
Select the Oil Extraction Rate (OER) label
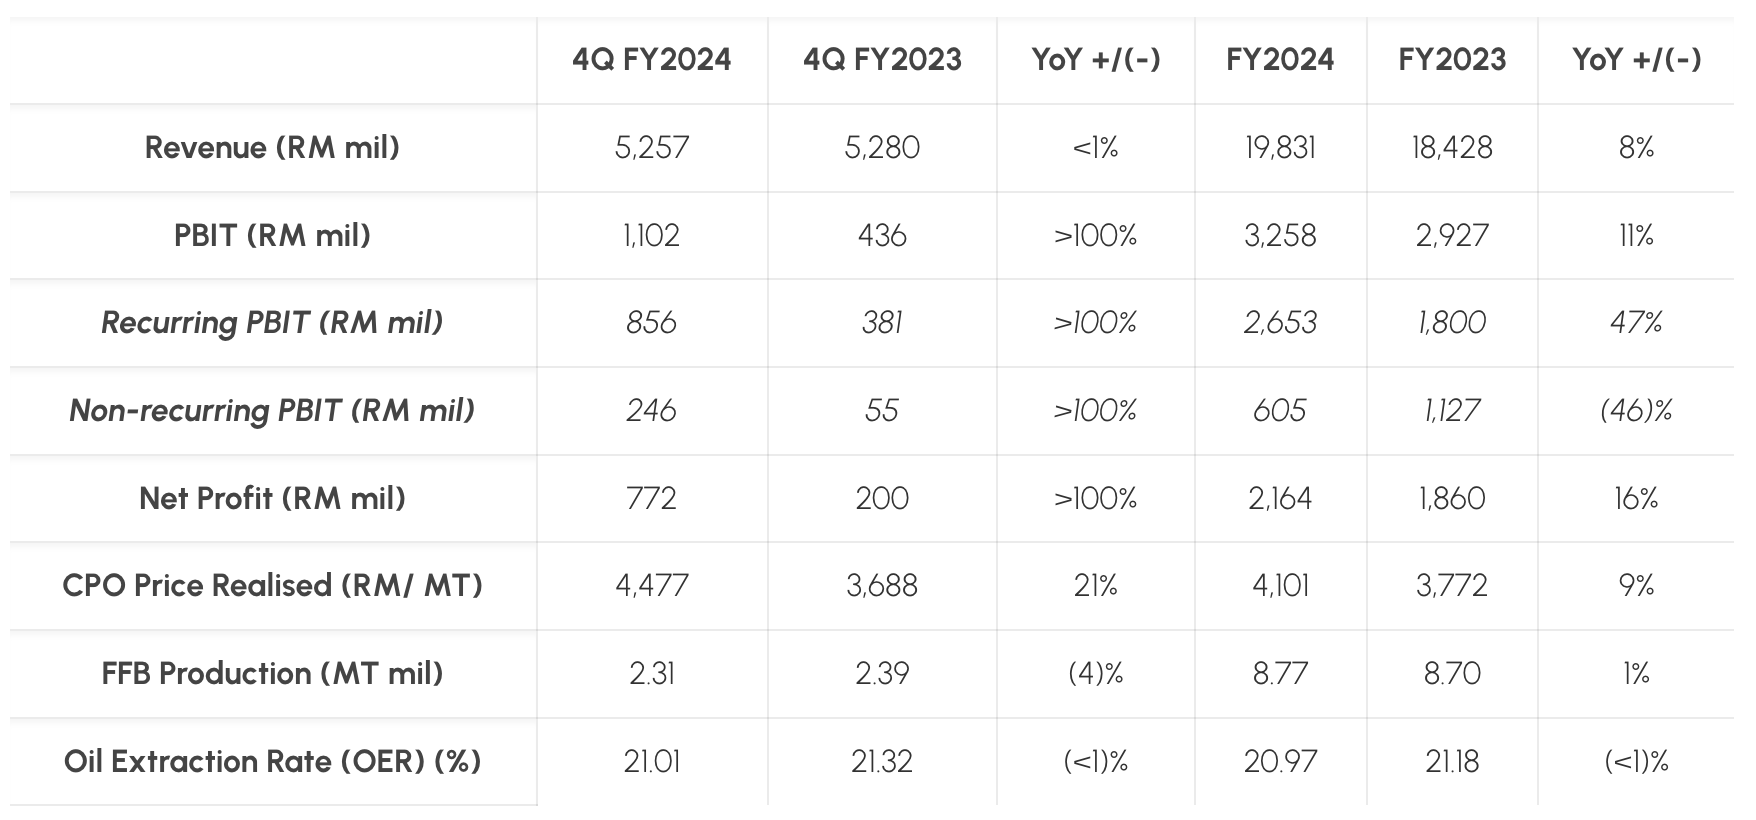pyautogui.click(x=272, y=762)
